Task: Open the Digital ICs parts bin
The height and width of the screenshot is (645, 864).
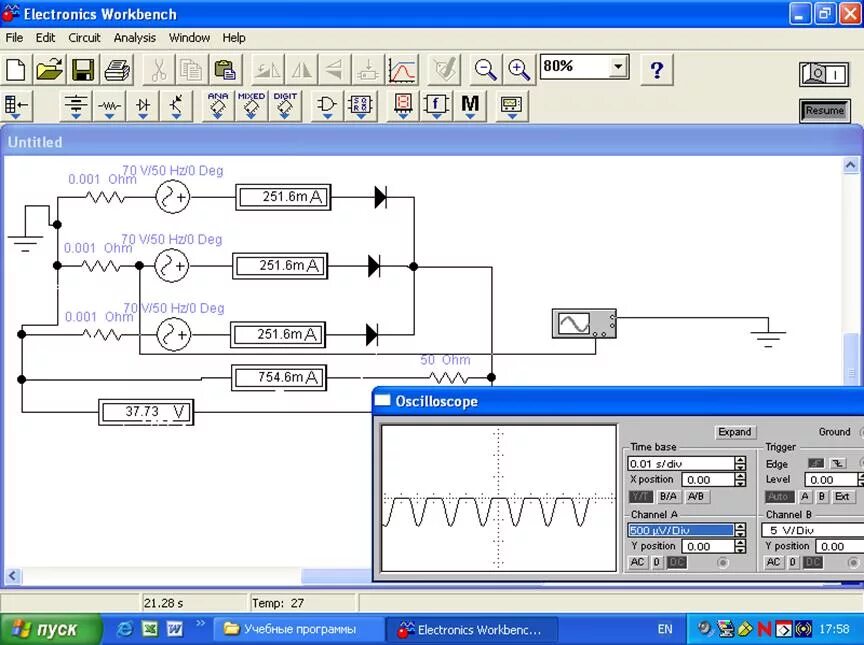Action: pyautogui.click(x=285, y=106)
